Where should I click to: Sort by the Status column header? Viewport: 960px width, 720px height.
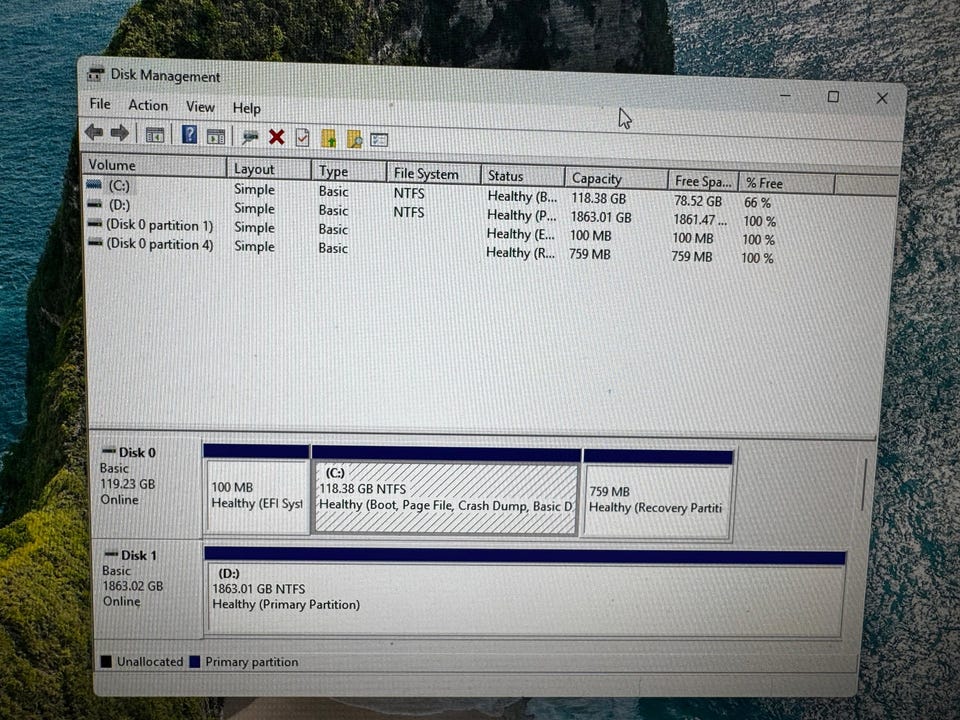point(522,176)
